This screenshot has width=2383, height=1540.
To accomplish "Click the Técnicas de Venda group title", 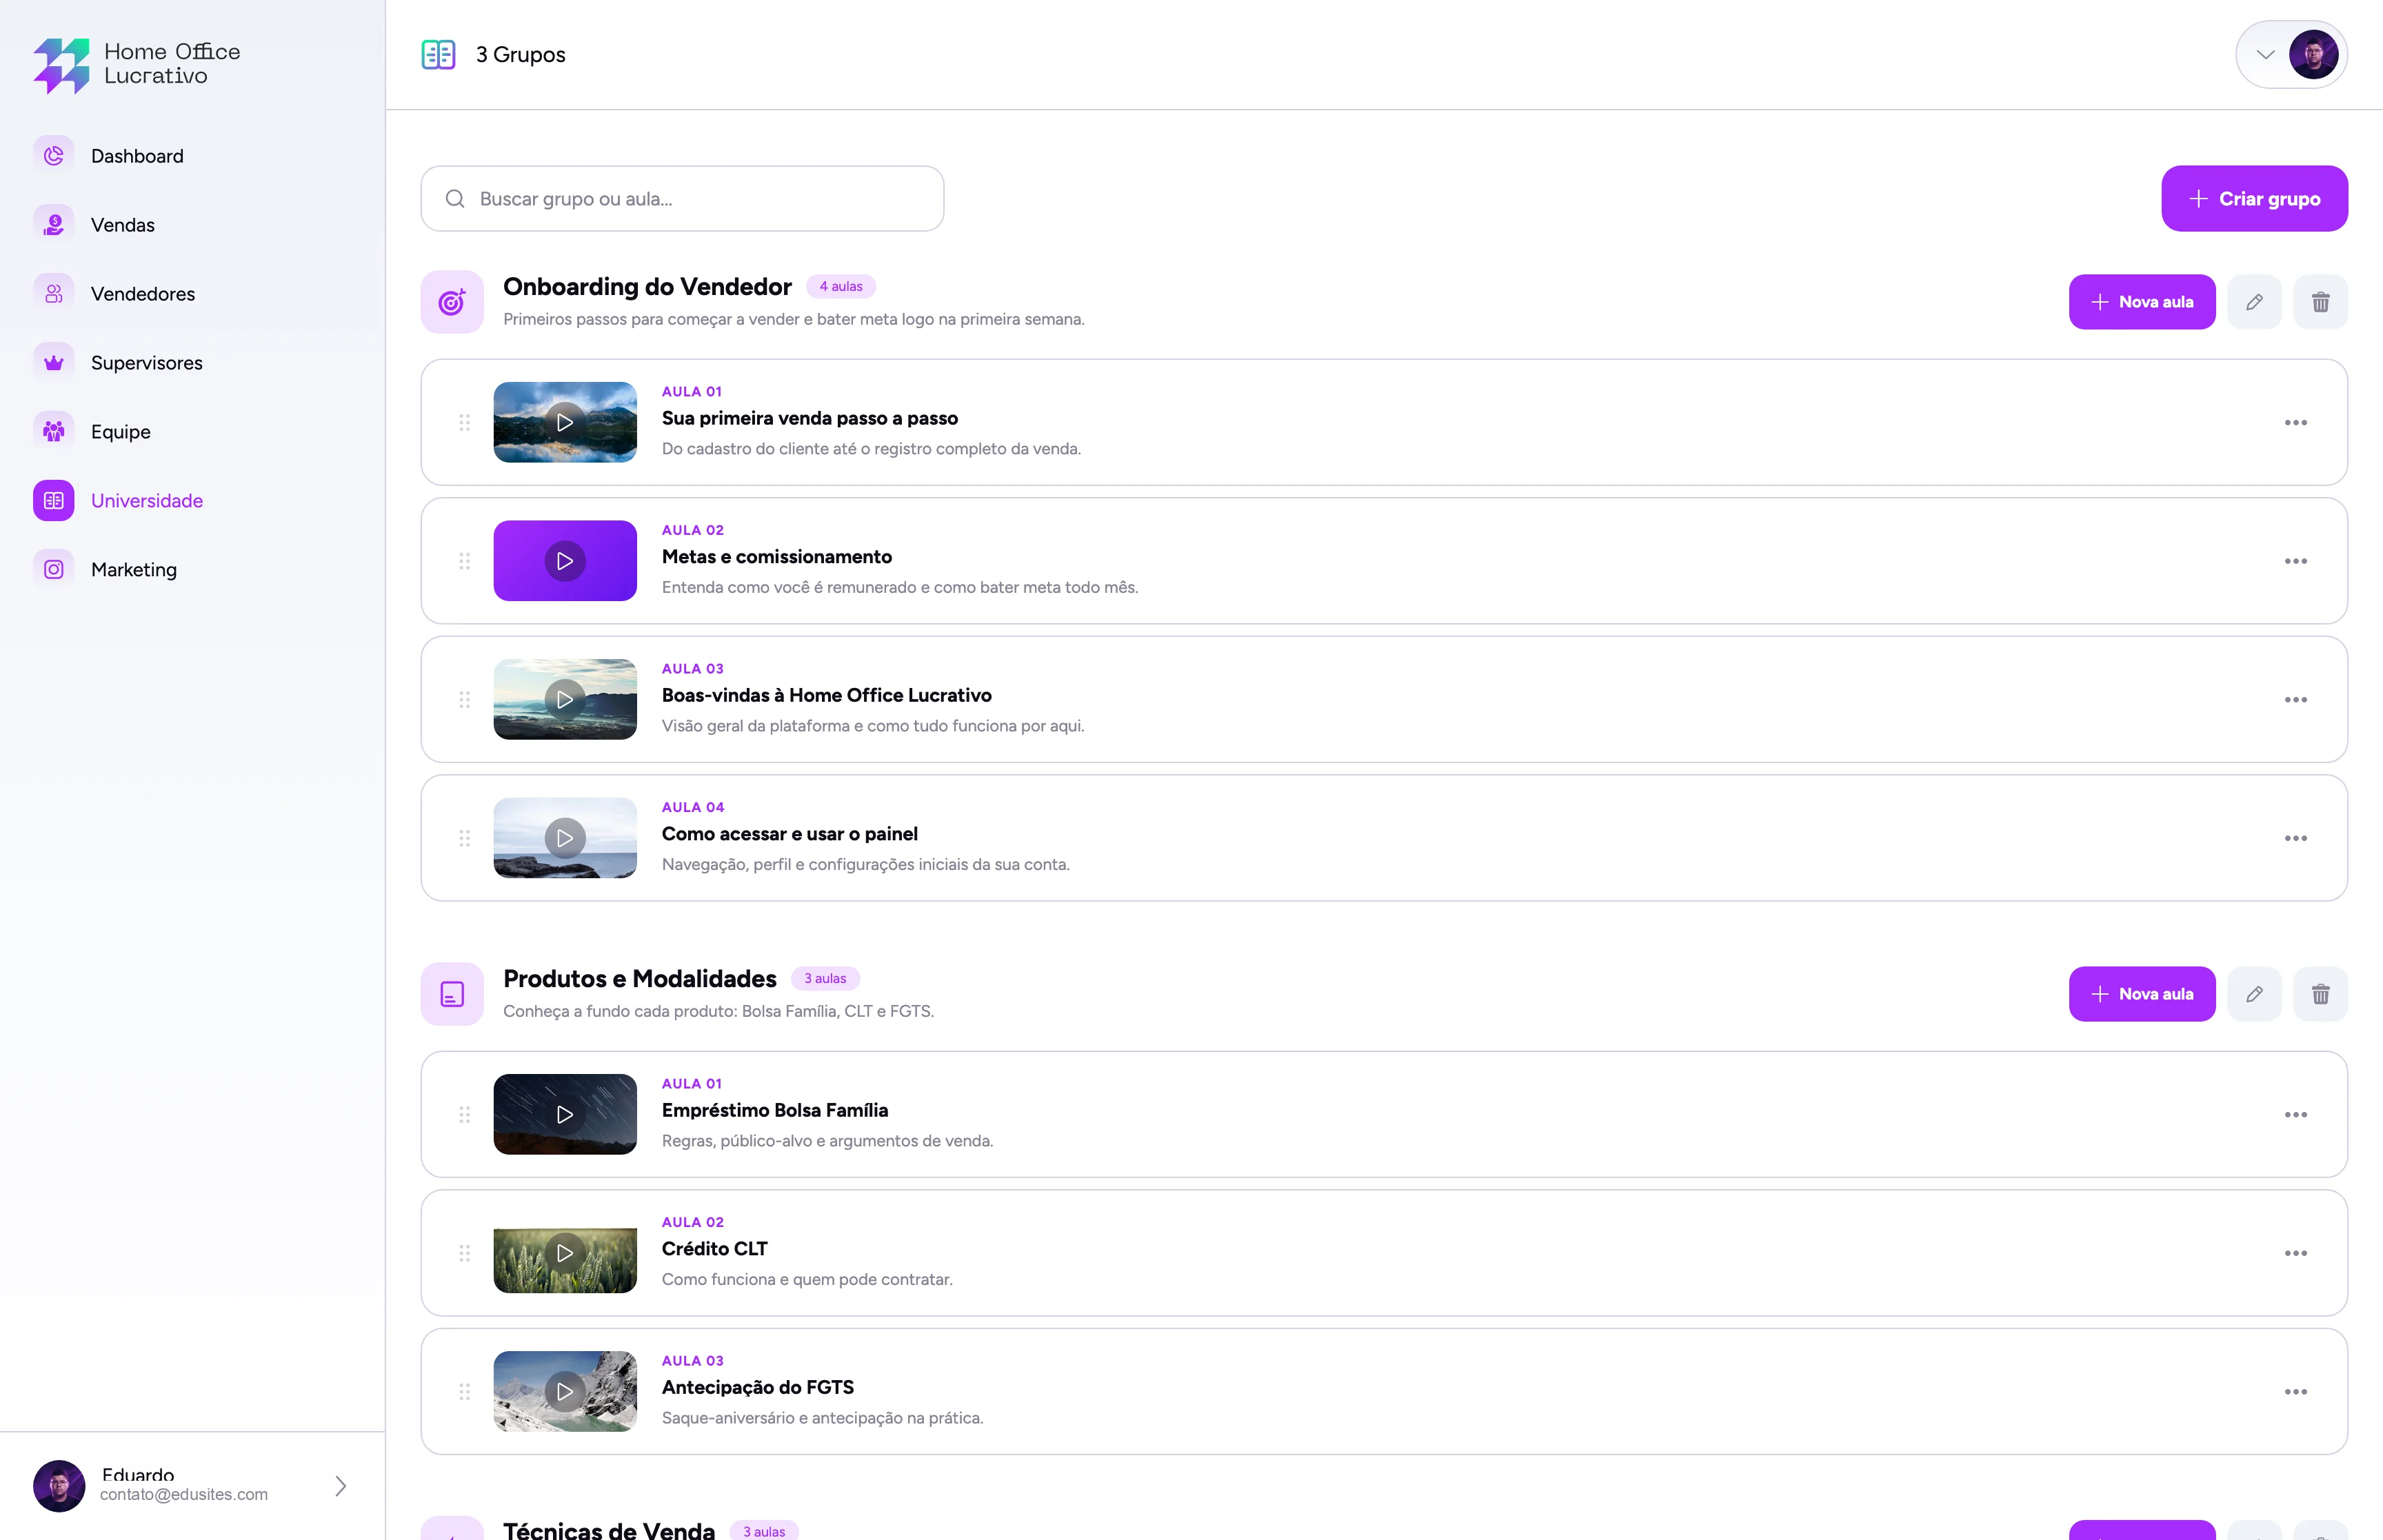I will coord(609,1529).
